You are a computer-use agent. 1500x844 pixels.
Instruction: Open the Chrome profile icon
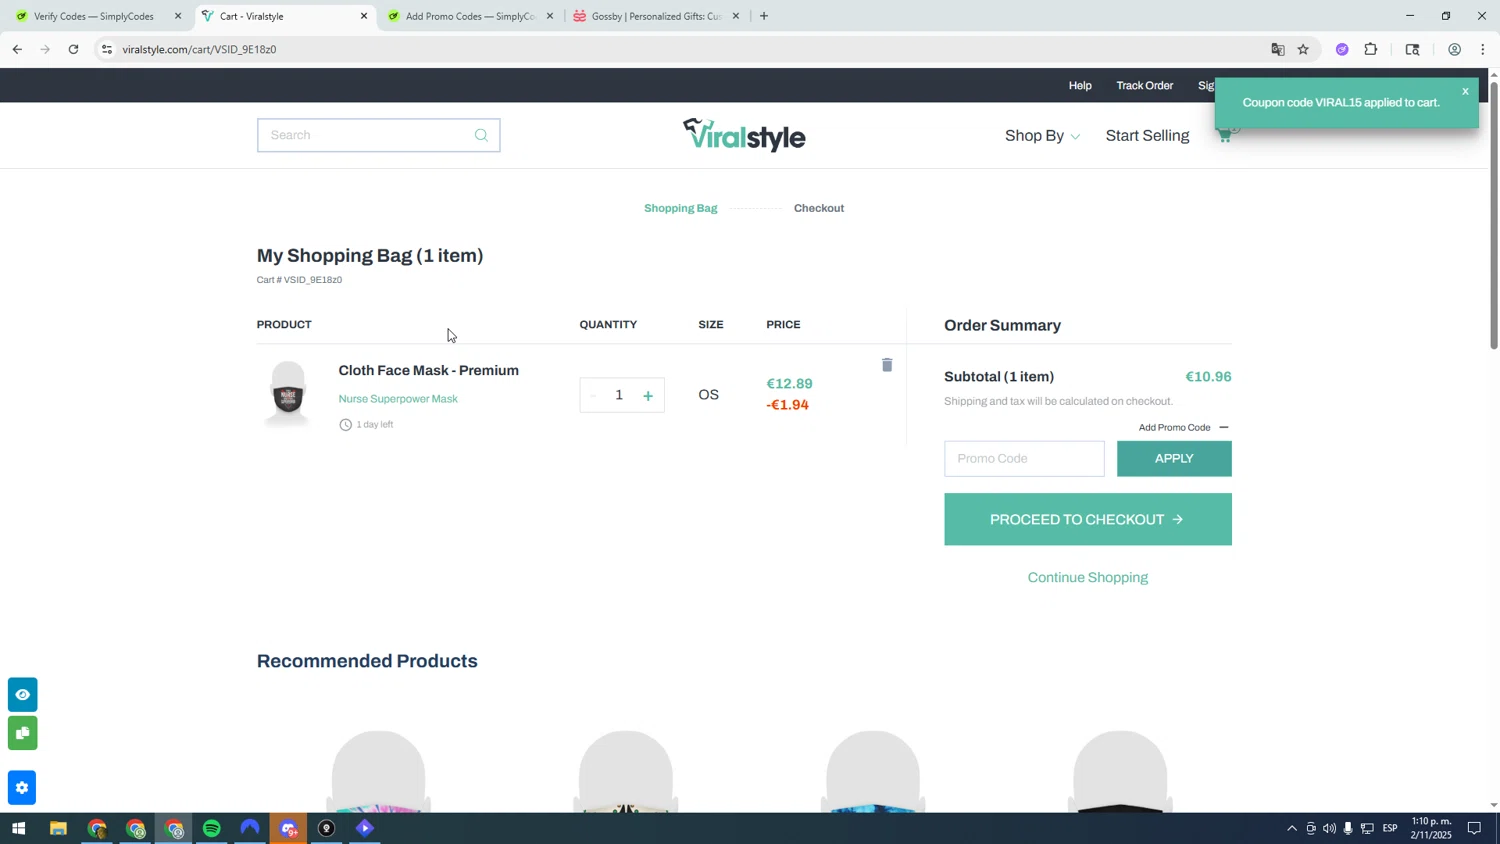[x=1454, y=49]
